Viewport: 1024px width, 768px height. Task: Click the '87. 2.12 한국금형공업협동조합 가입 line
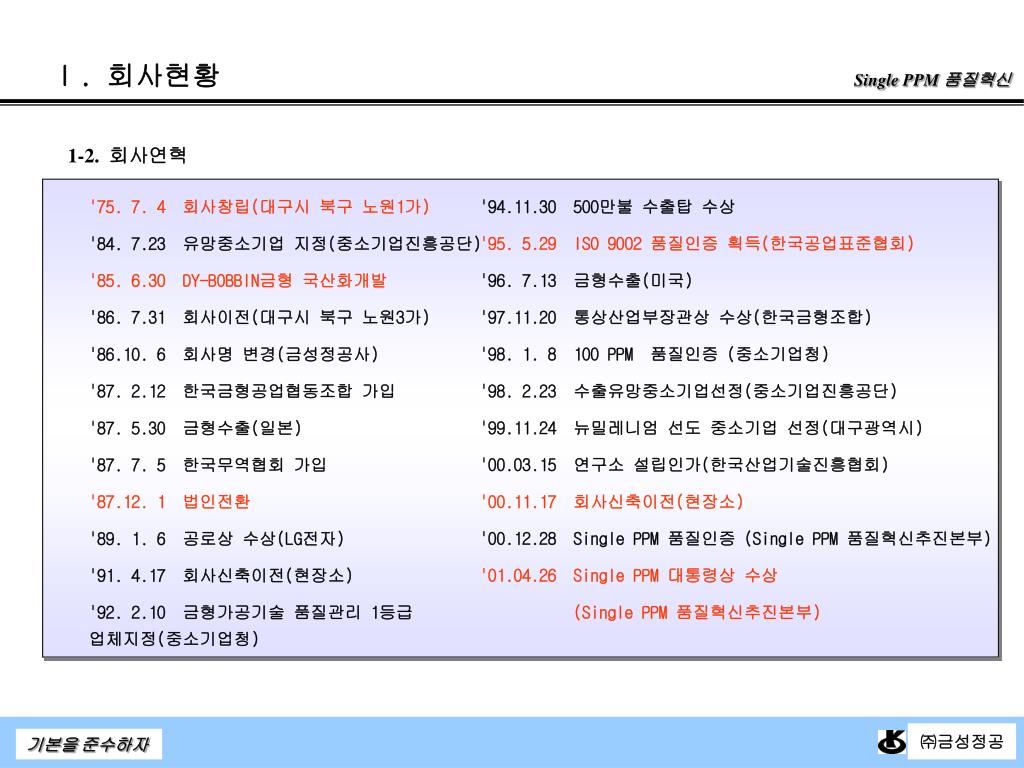point(242,391)
